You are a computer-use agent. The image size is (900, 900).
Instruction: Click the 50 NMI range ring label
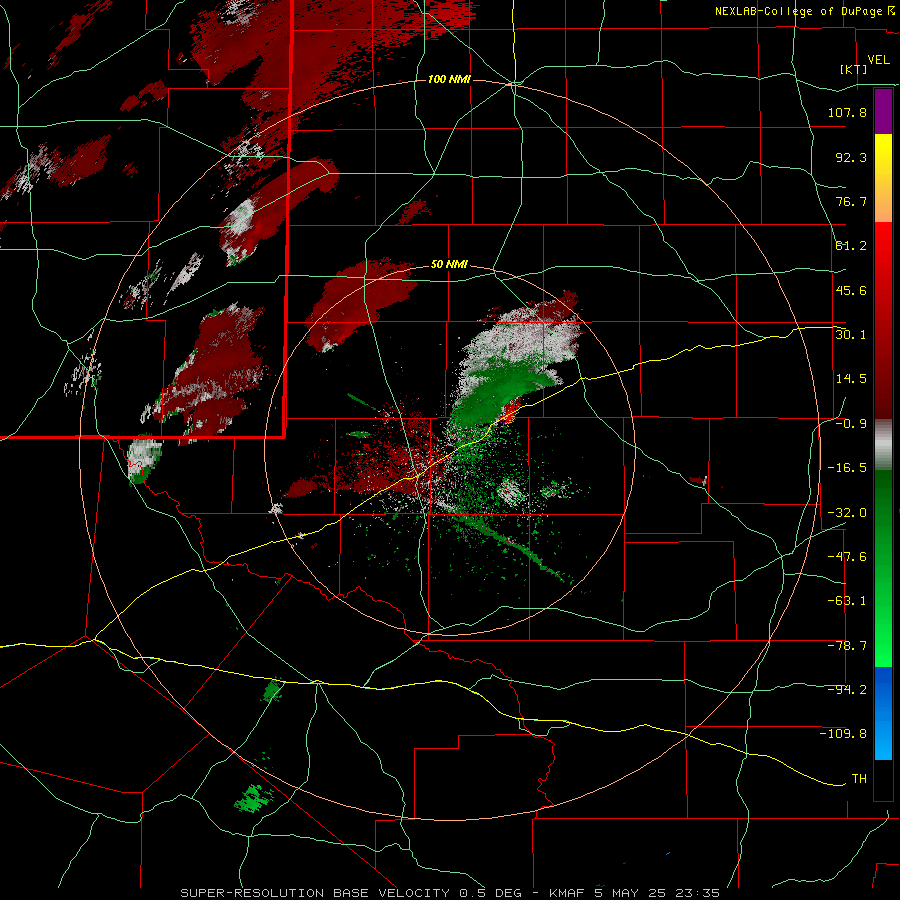tap(449, 265)
